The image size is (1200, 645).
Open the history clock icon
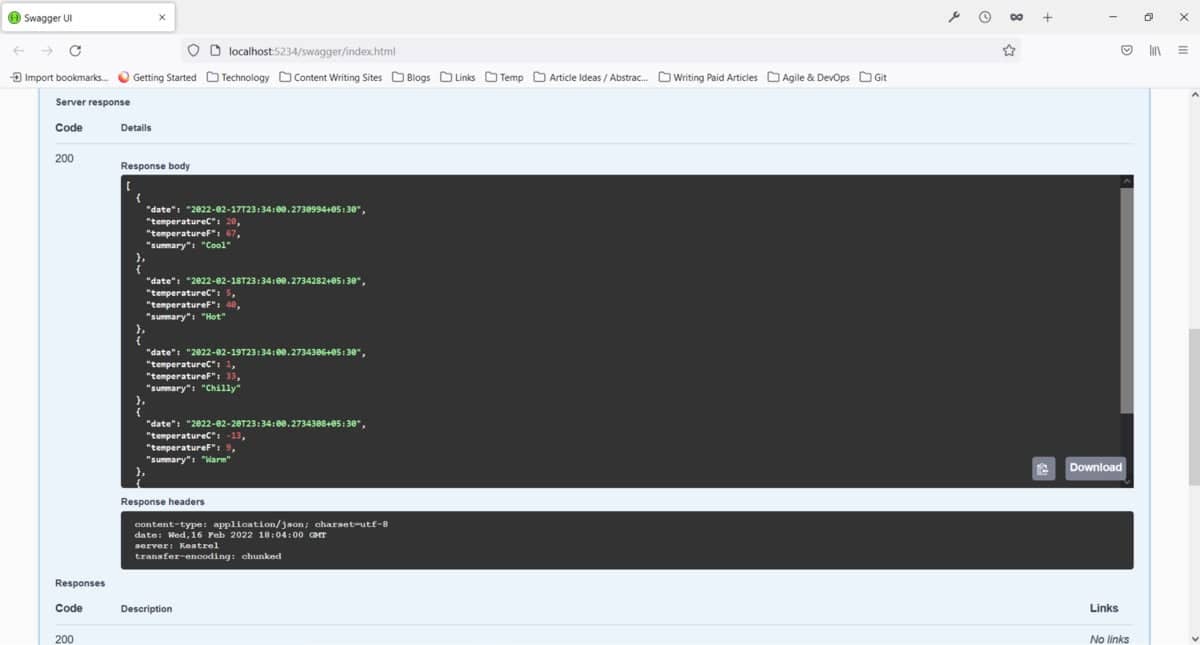985,17
